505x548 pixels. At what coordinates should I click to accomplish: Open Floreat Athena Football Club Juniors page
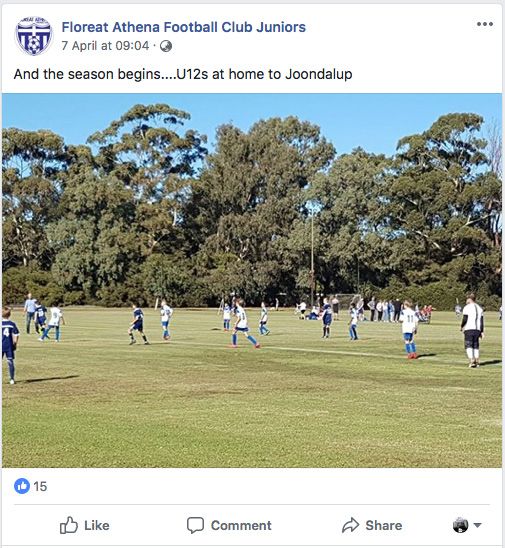click(183, 27)
